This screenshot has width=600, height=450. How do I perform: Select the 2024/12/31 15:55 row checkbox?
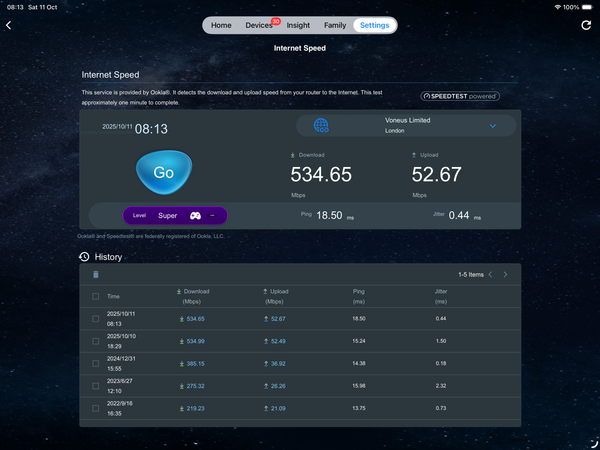click(96, 363)
